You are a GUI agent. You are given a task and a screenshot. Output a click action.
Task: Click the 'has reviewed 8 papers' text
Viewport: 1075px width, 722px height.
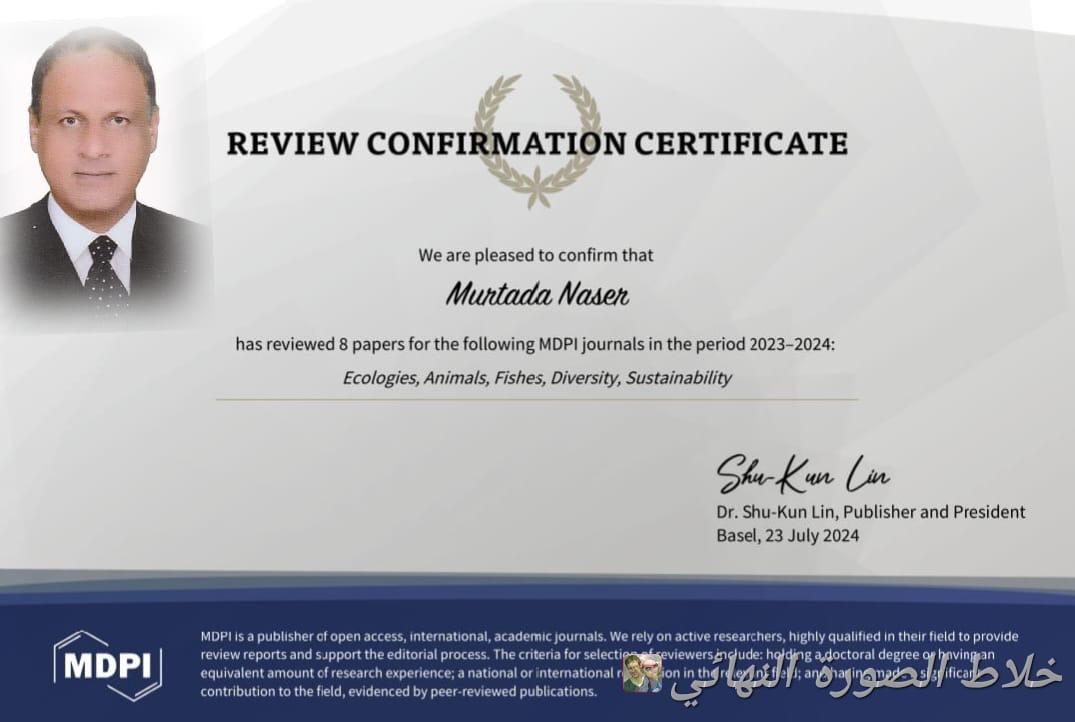(330, 344)
